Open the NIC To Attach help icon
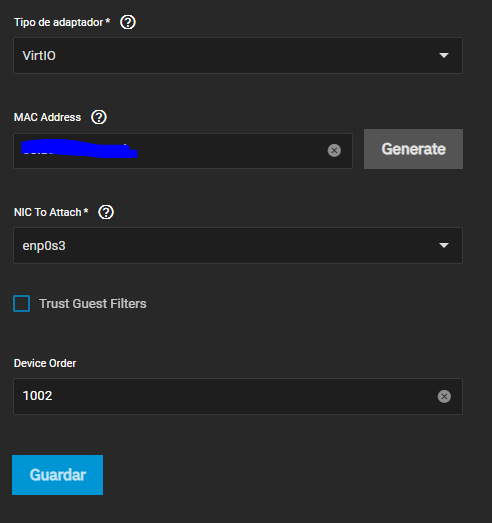This screenshot has width=492, height=523. click(x=106, y=212)
